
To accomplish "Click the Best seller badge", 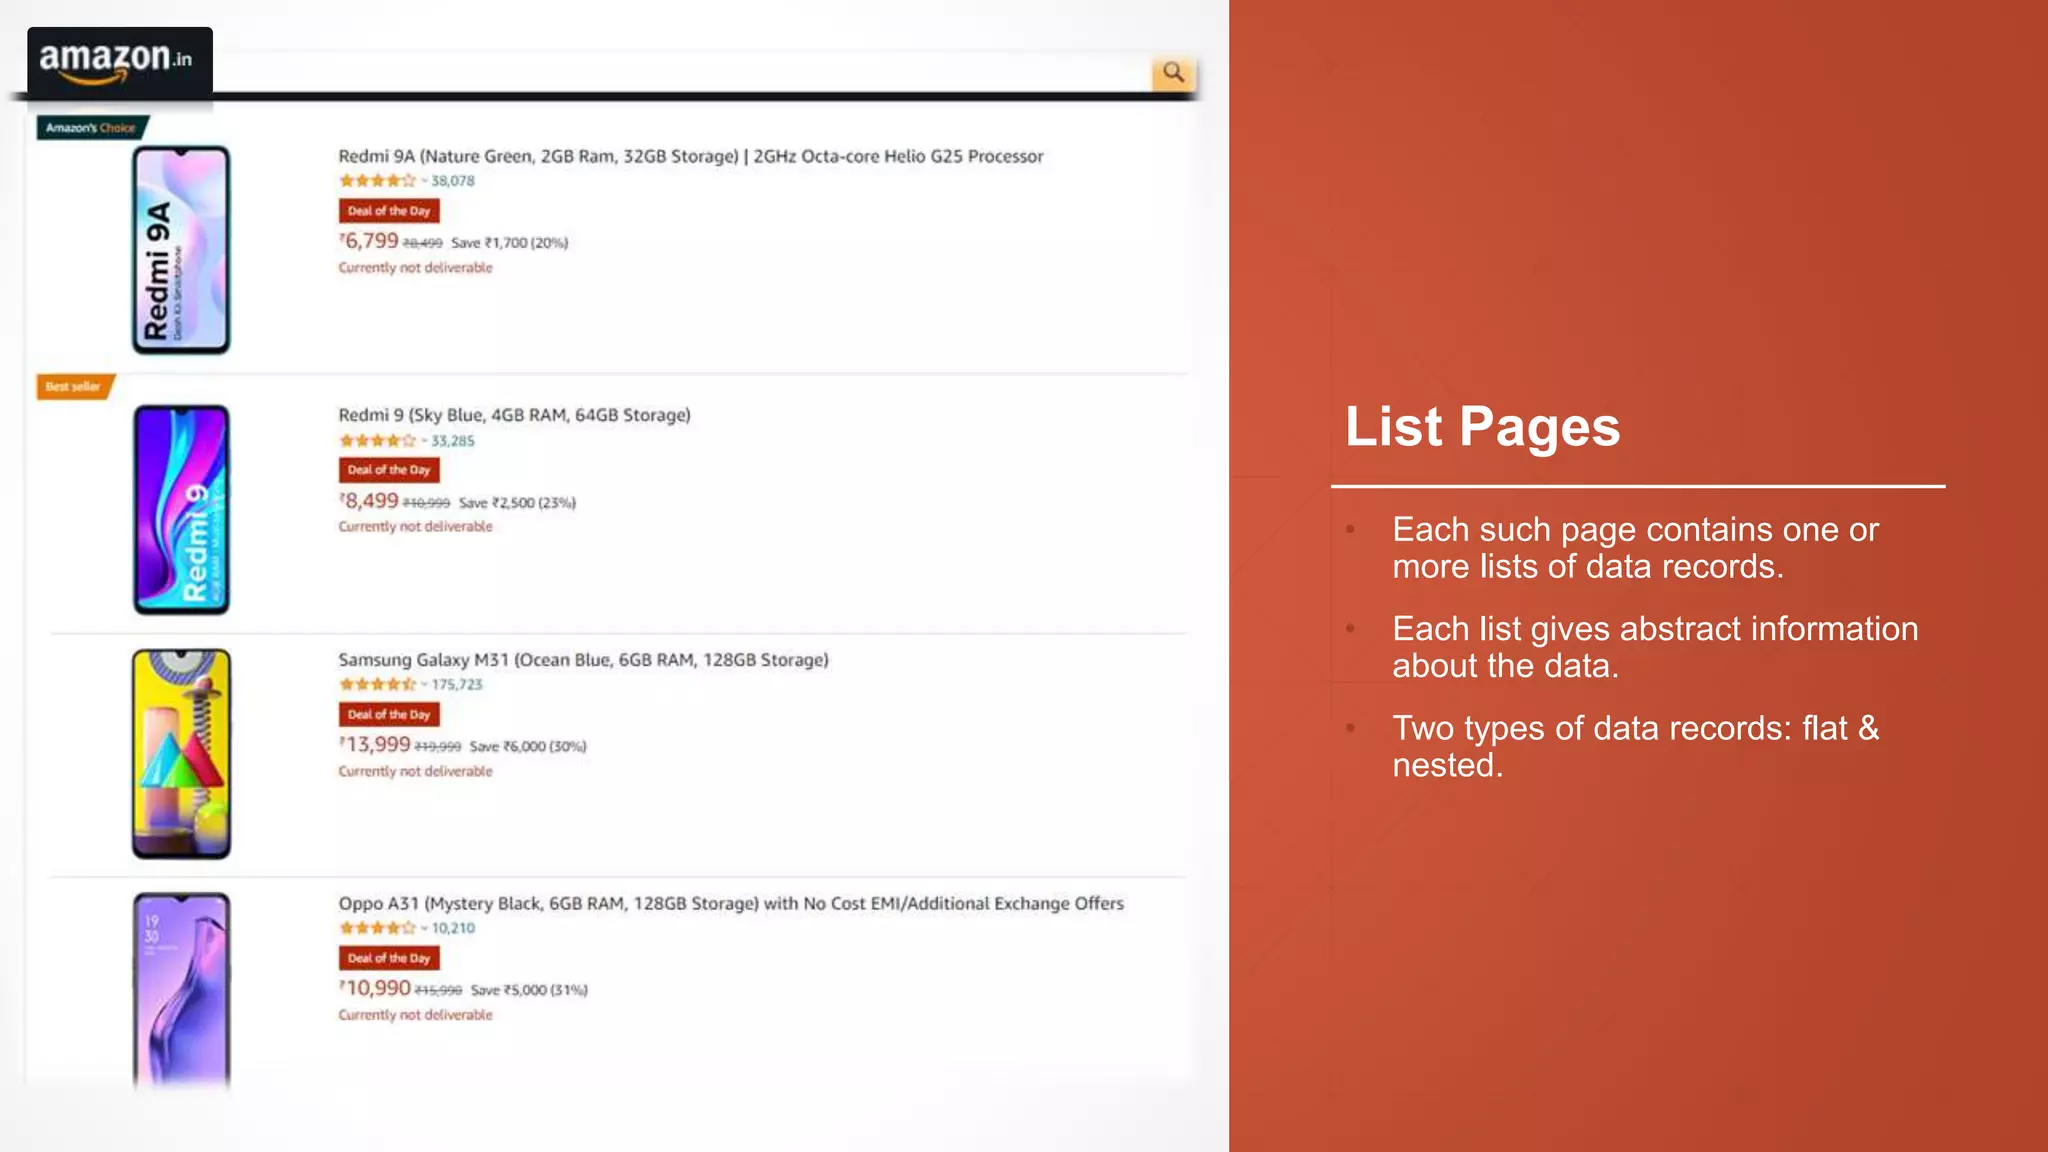I will pos(75,386).
